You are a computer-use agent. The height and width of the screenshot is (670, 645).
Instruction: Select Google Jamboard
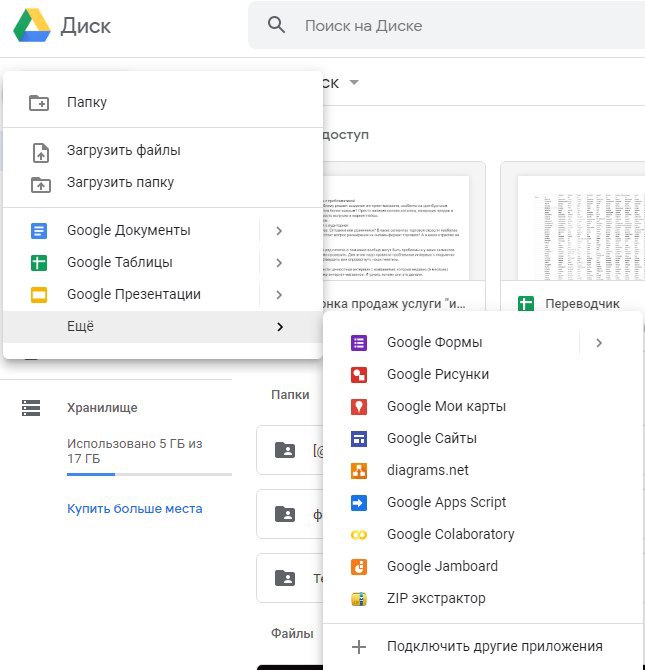pyautogui.click(x=483, y=567)
